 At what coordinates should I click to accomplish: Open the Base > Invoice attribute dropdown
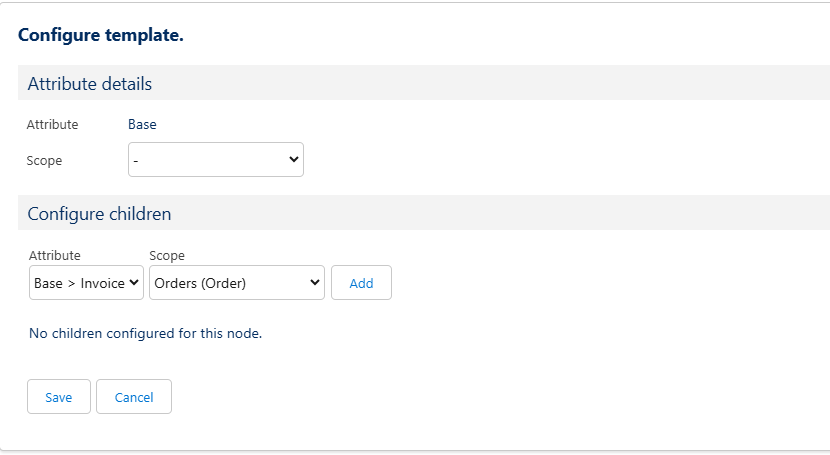point(86,283)
